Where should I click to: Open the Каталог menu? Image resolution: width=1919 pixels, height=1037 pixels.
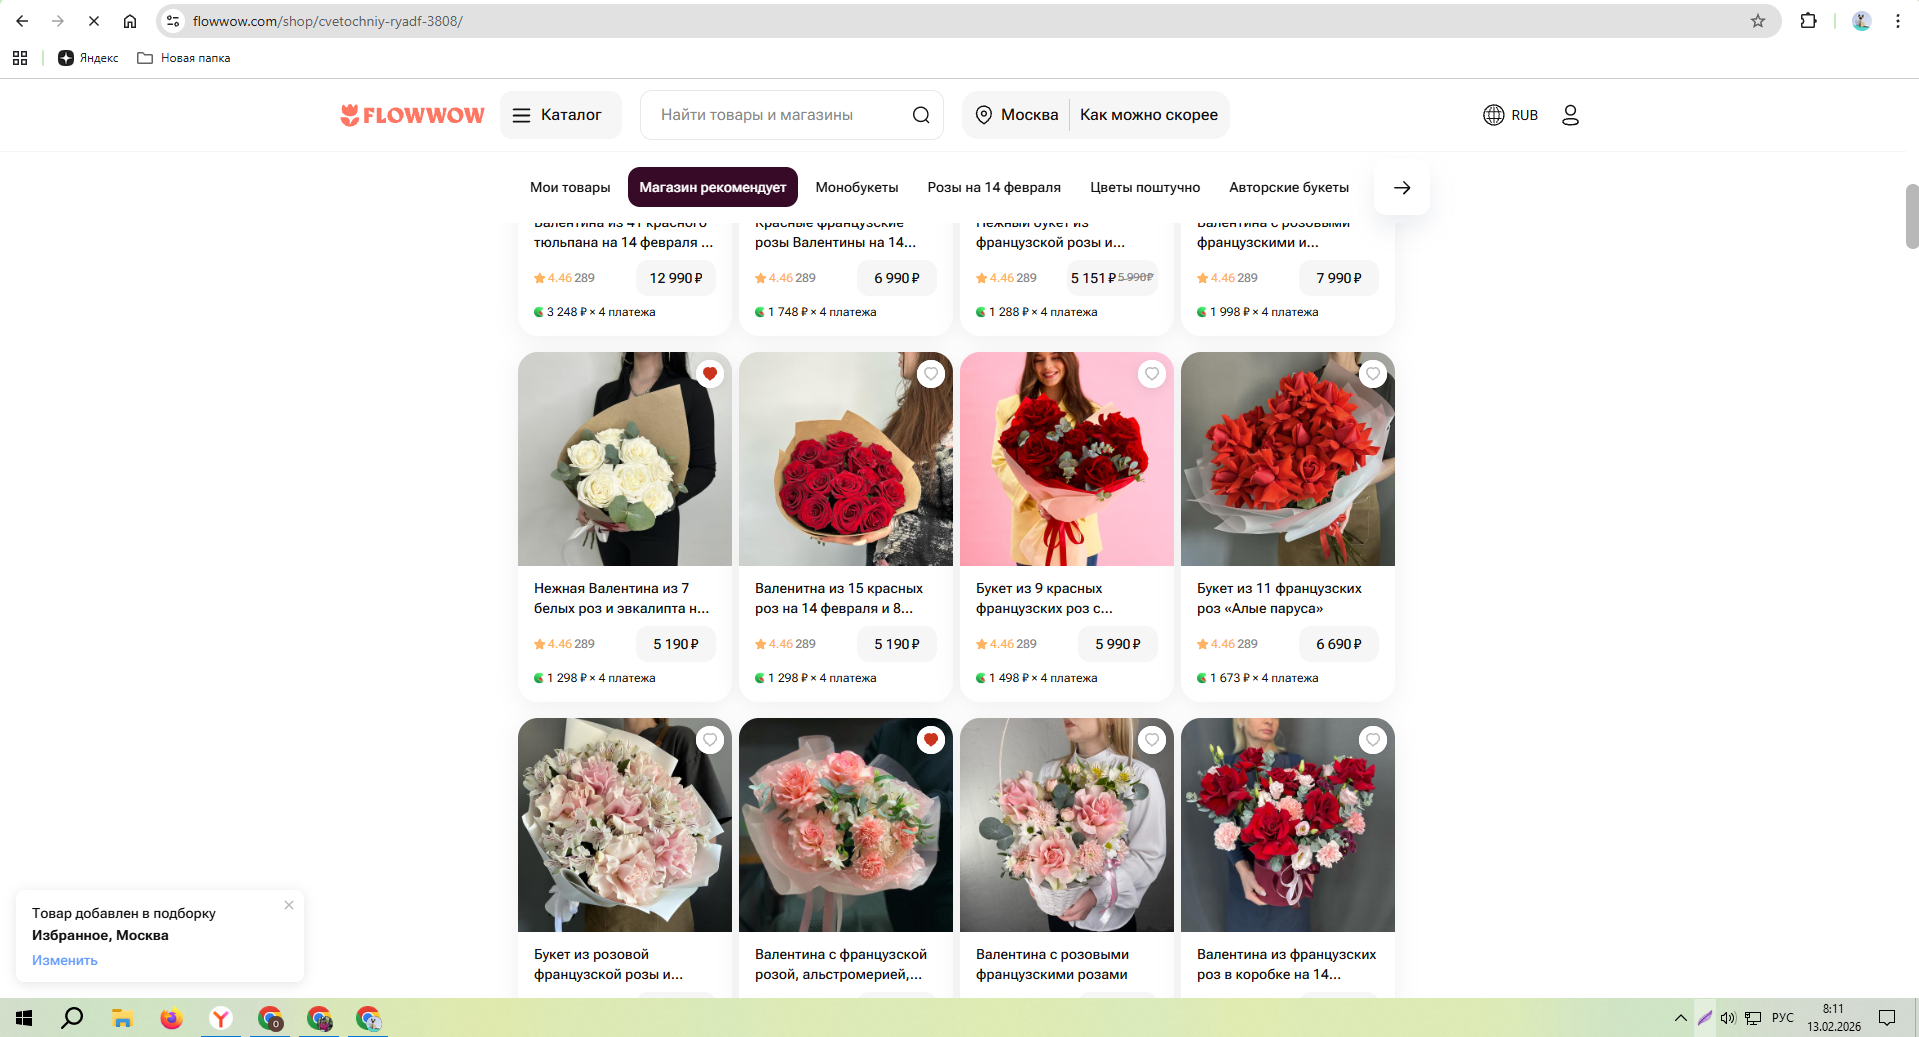[560, 115]
